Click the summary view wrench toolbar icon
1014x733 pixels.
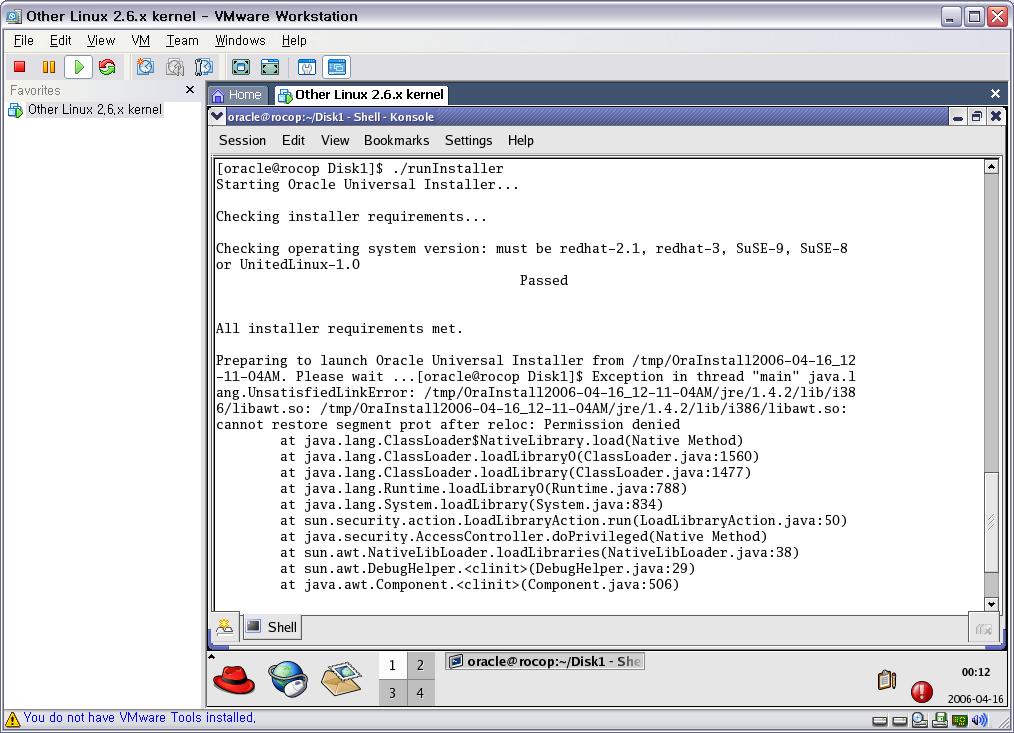[307, 67]
